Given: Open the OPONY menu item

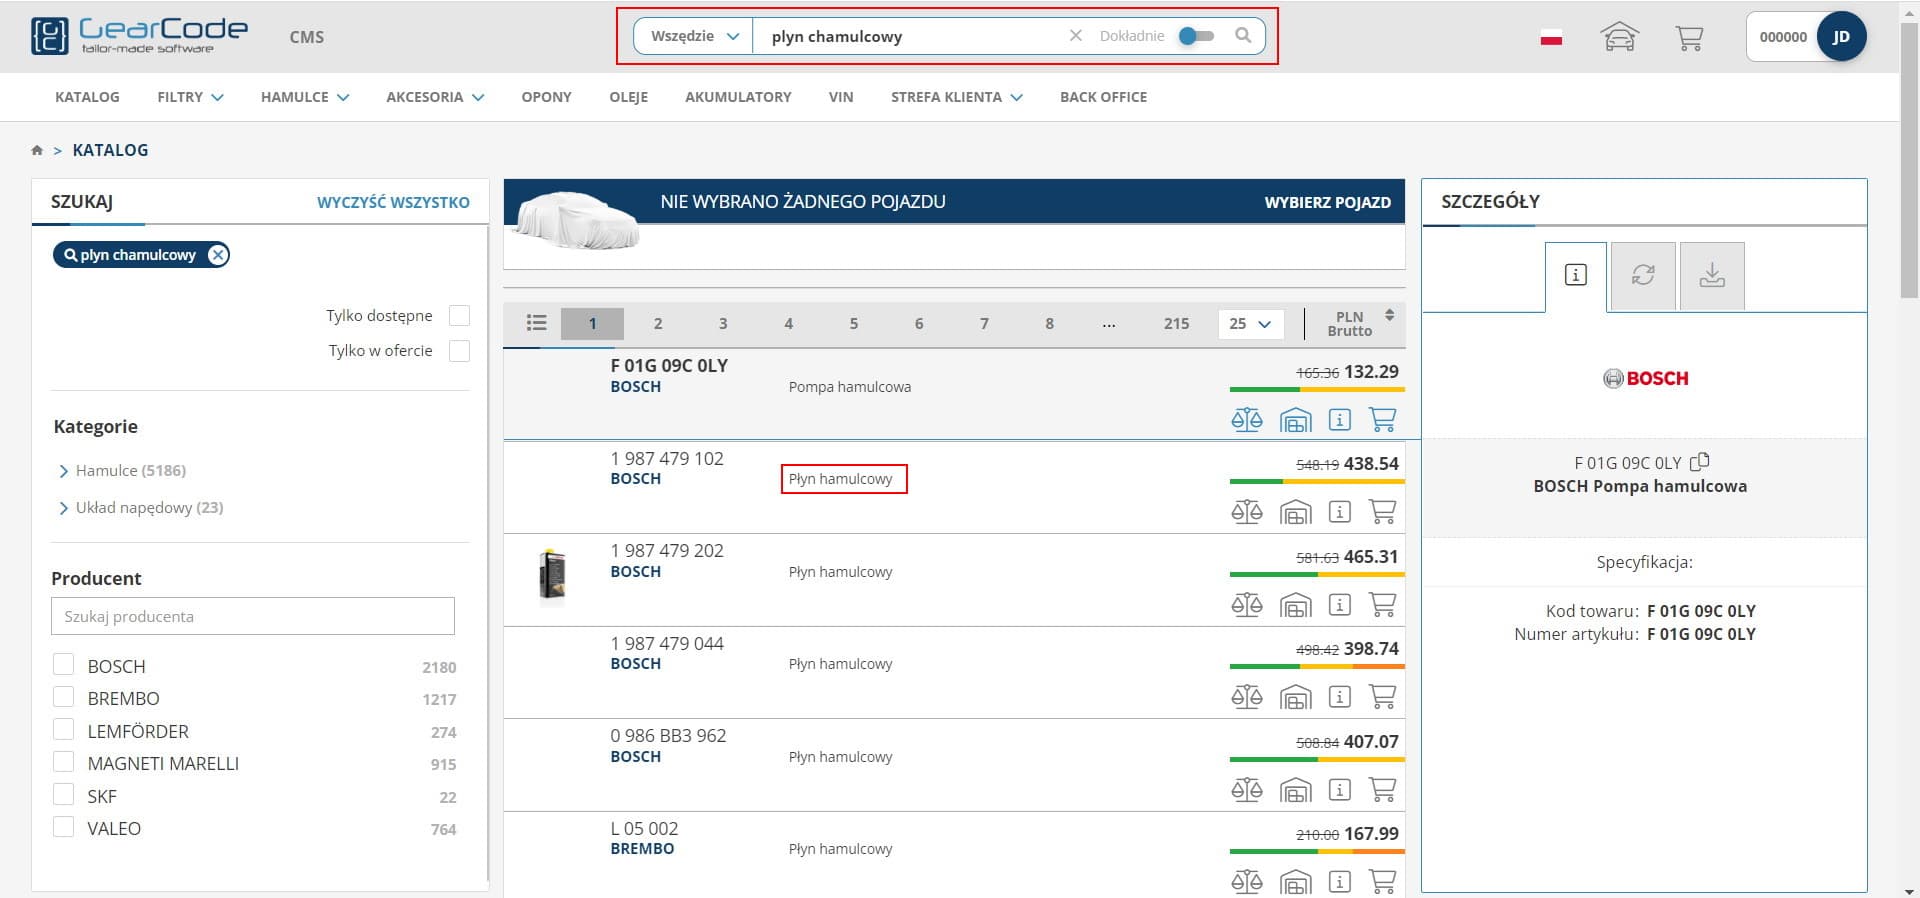Looking at the screenshot, I should (546, 97).
